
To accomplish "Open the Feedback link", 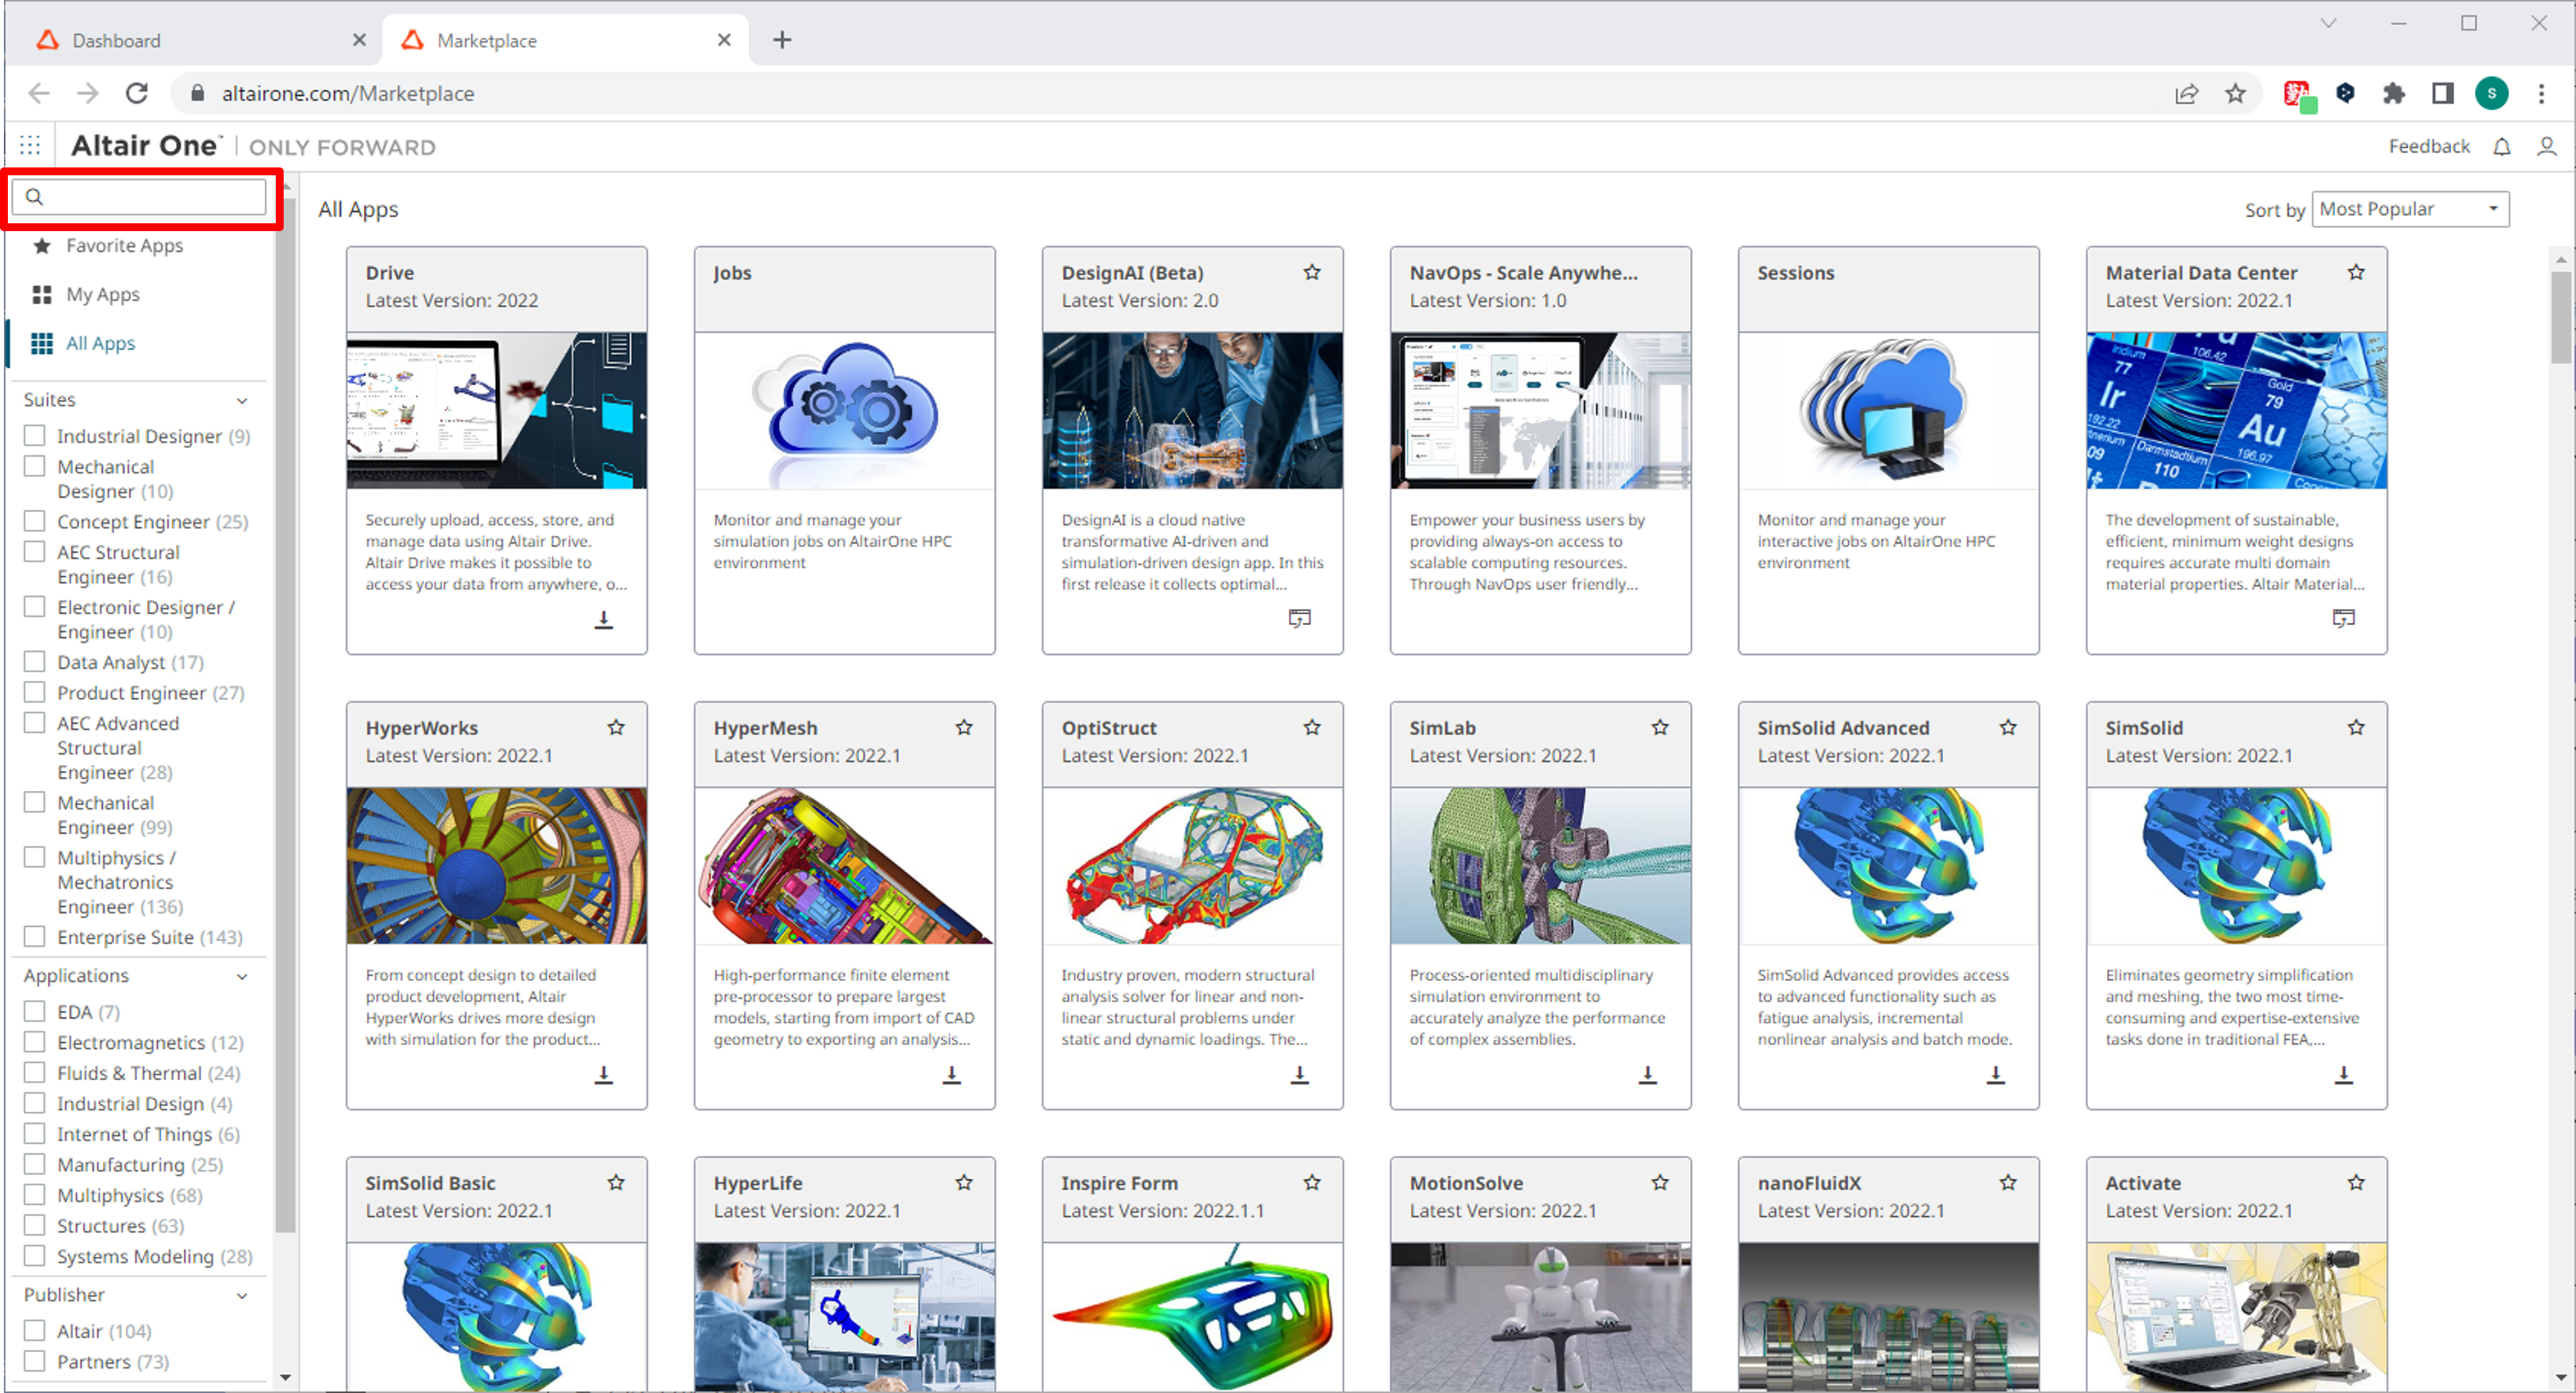I will (x=2428, y=147).
